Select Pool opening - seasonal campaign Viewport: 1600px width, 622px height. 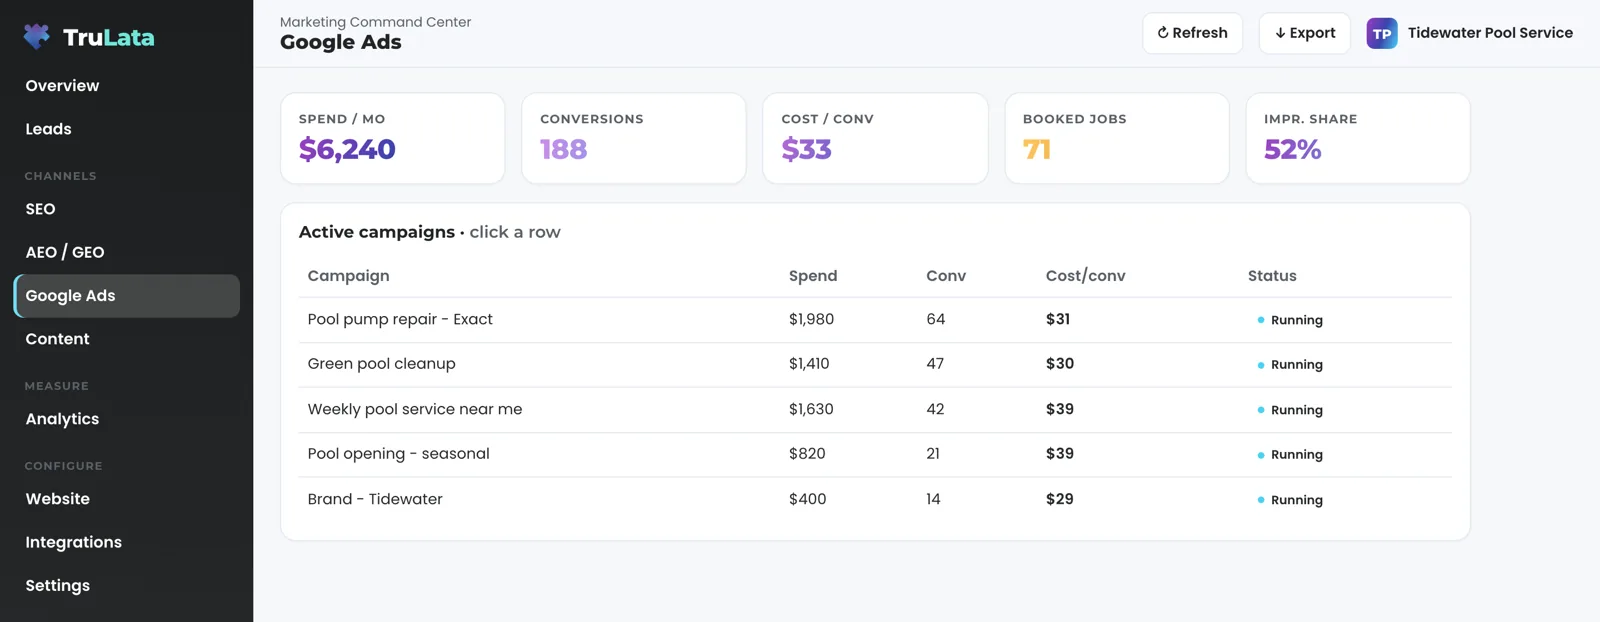pos(875,454)
